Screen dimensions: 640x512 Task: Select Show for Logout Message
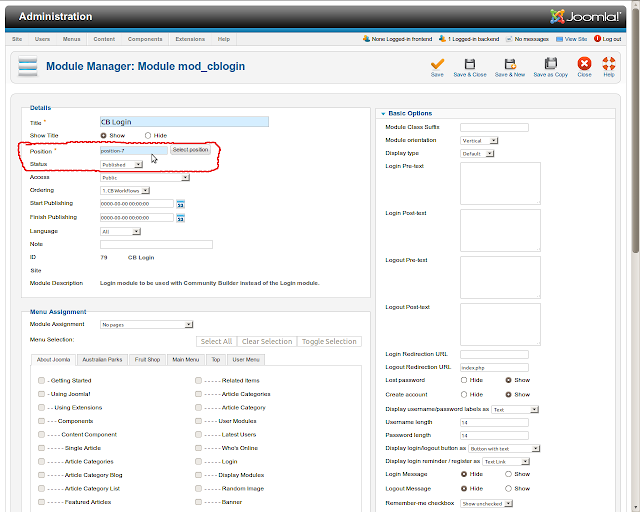click(508, 488)
